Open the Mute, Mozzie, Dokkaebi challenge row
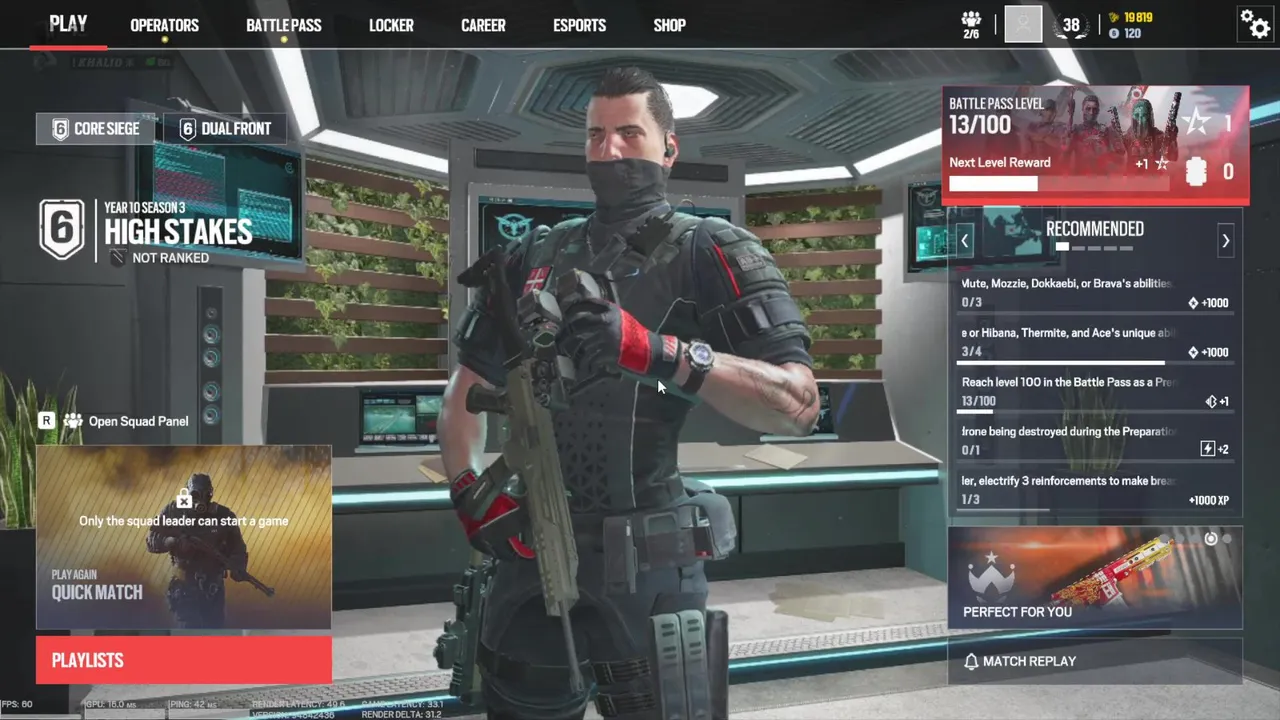 (1095, 293)
